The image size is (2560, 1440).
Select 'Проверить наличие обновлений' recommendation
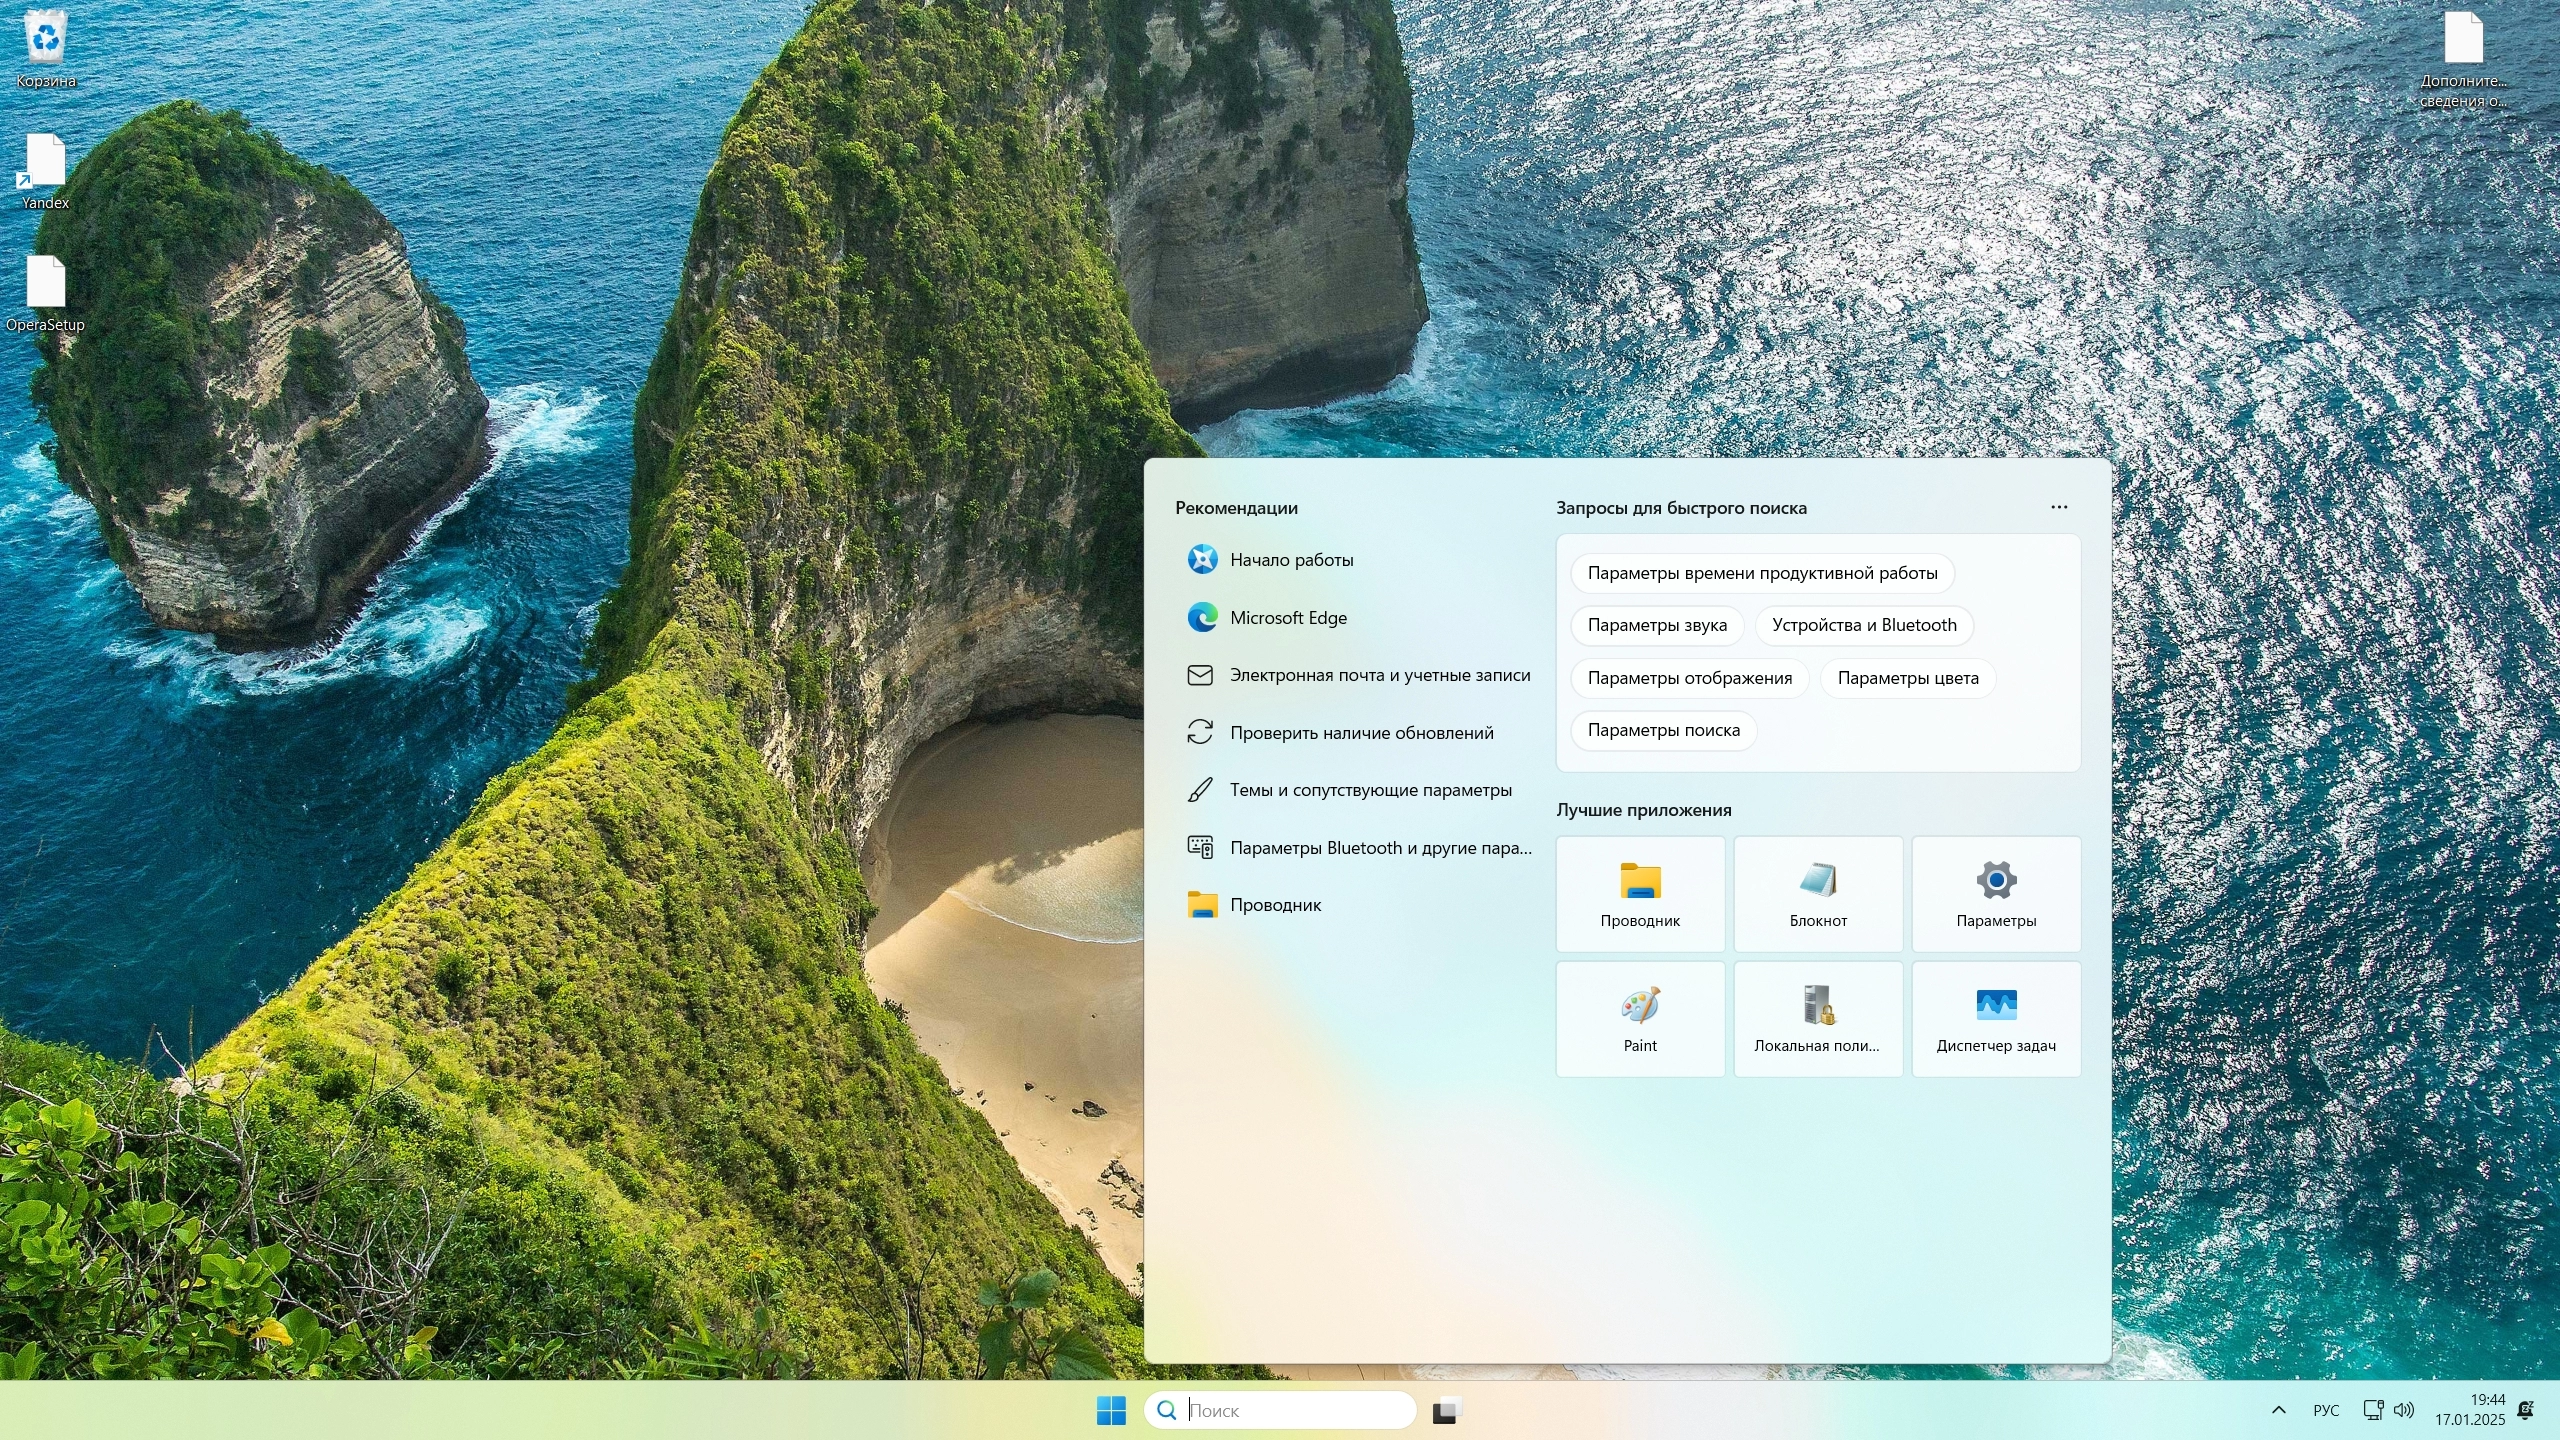tap(1361, 733)
